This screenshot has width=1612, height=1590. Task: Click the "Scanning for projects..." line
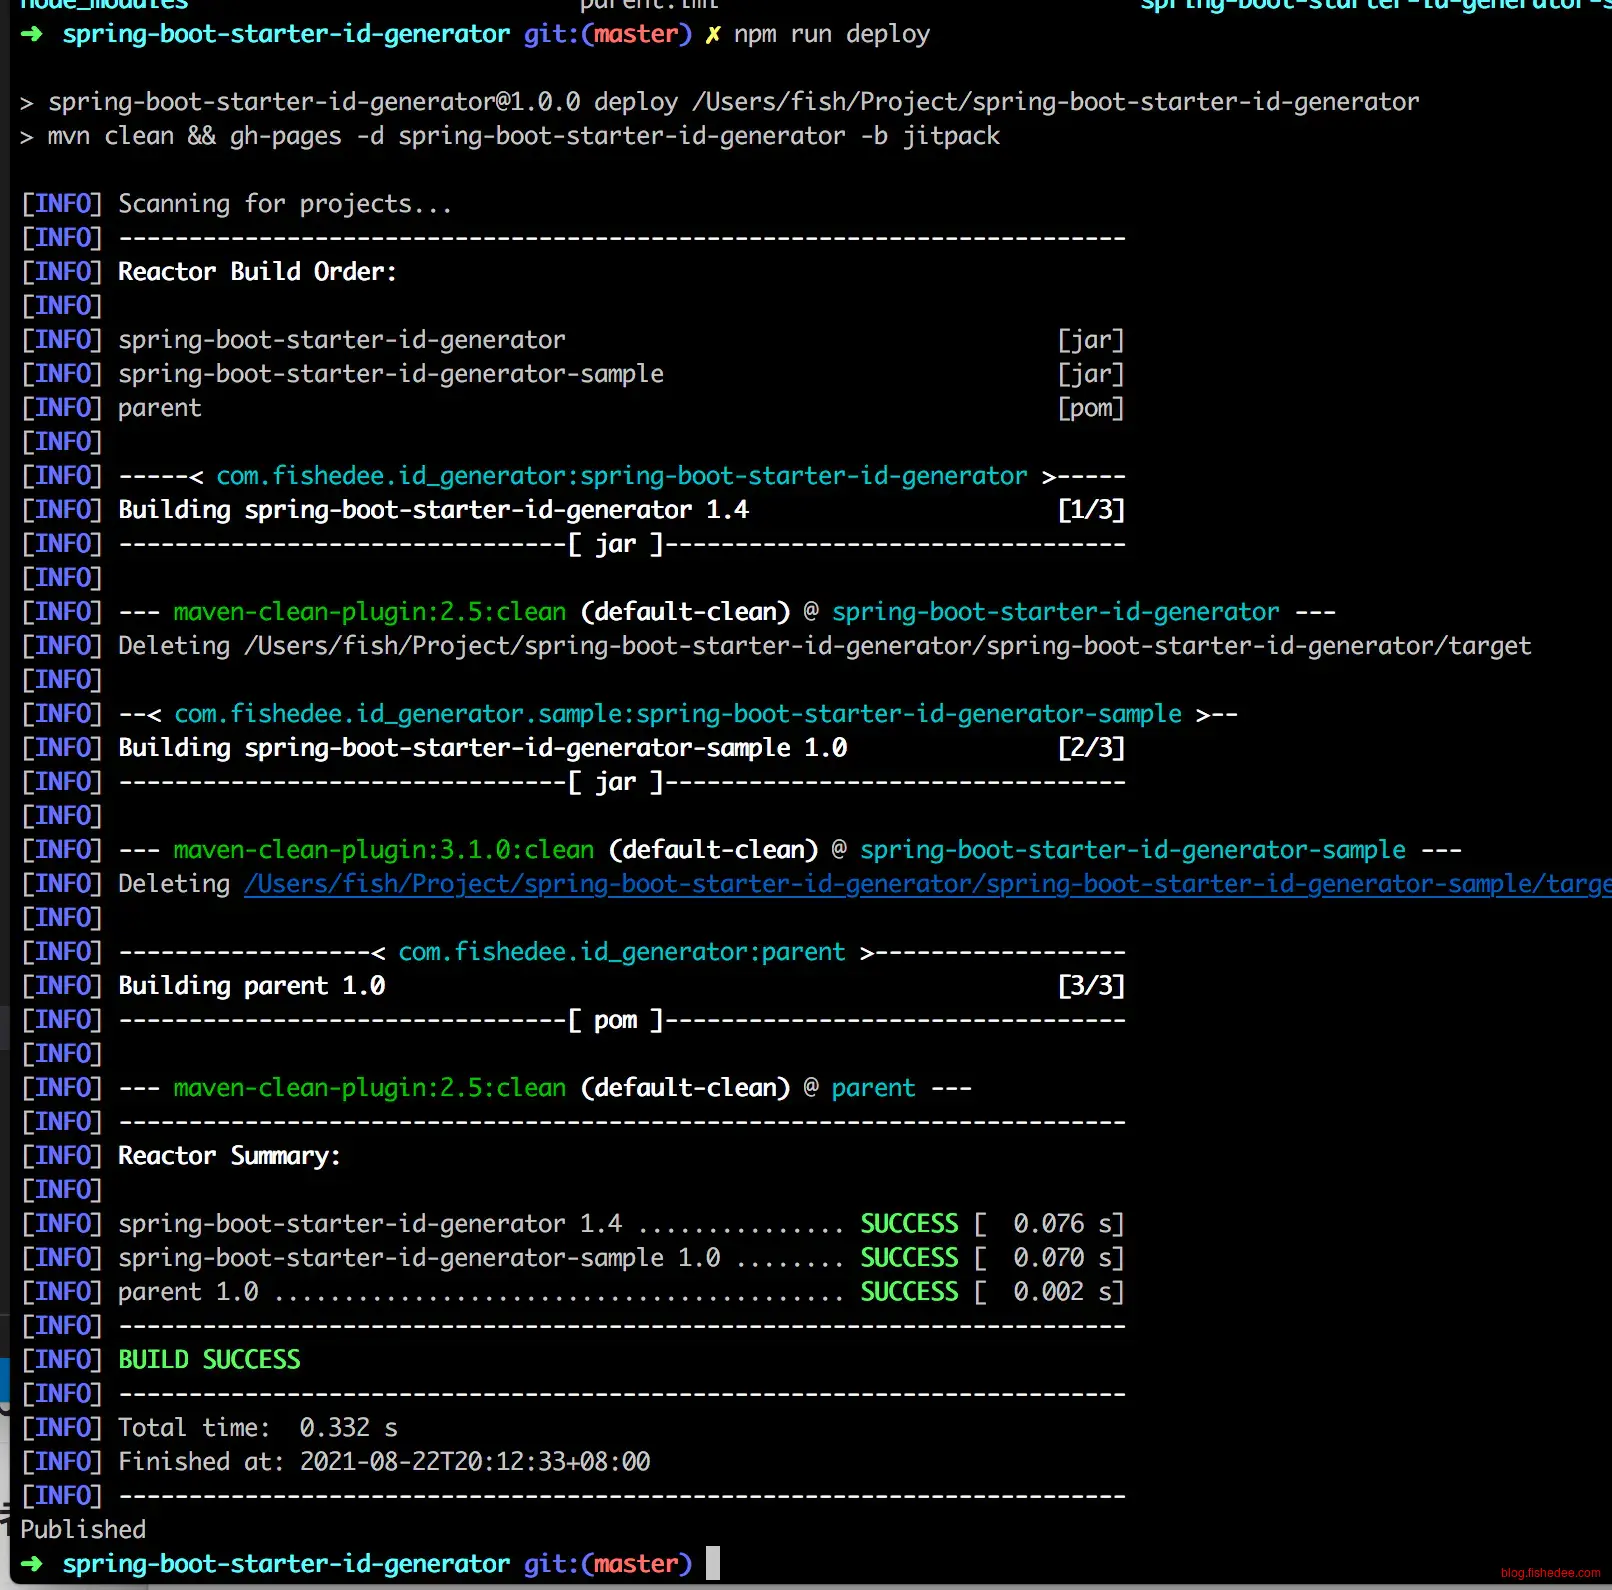pyautogui.click(x=285, y=204)
